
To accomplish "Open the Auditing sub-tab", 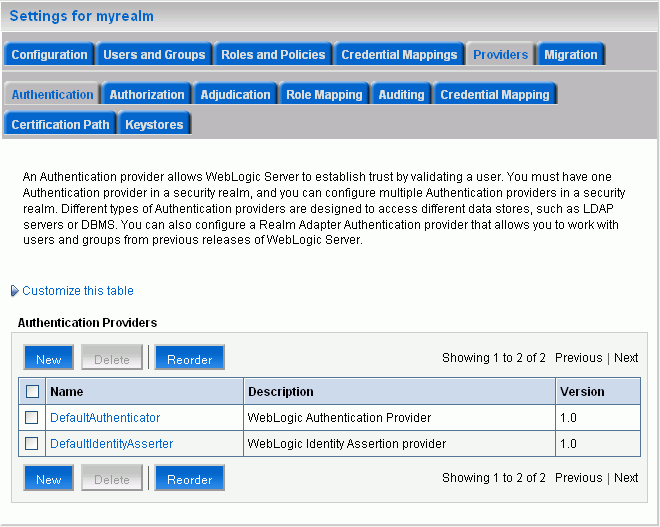I will coord(401,94).
